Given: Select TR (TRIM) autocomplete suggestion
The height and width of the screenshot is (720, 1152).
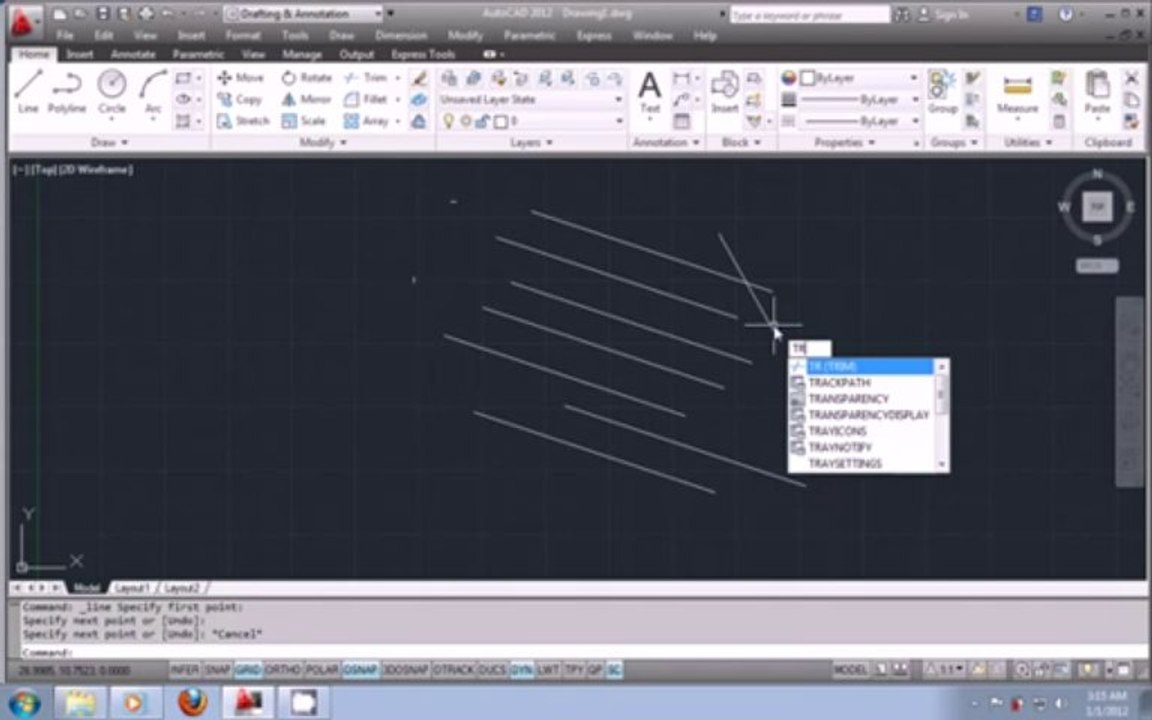Looking at the screenshot, I should (x=861, y=367).
